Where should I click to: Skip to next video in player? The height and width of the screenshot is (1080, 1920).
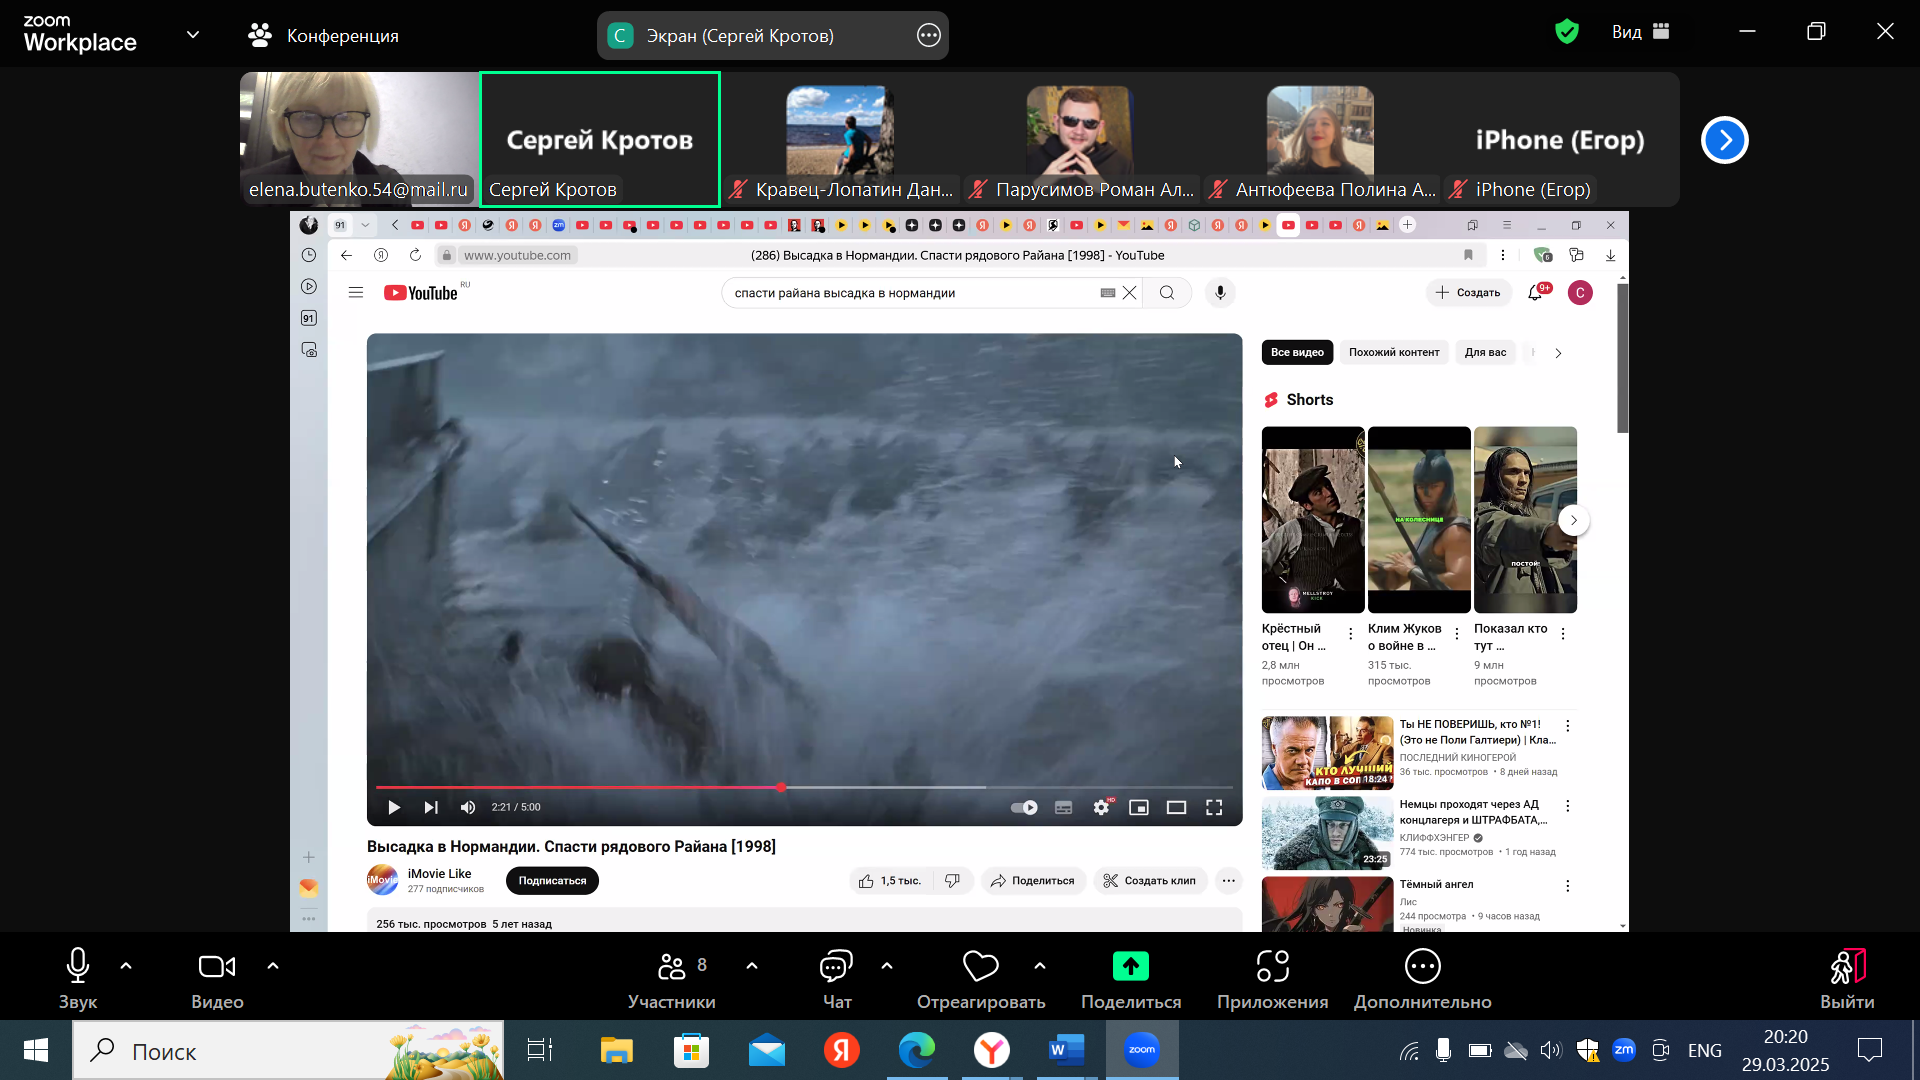pyautogui.click(x=431, y=808)
